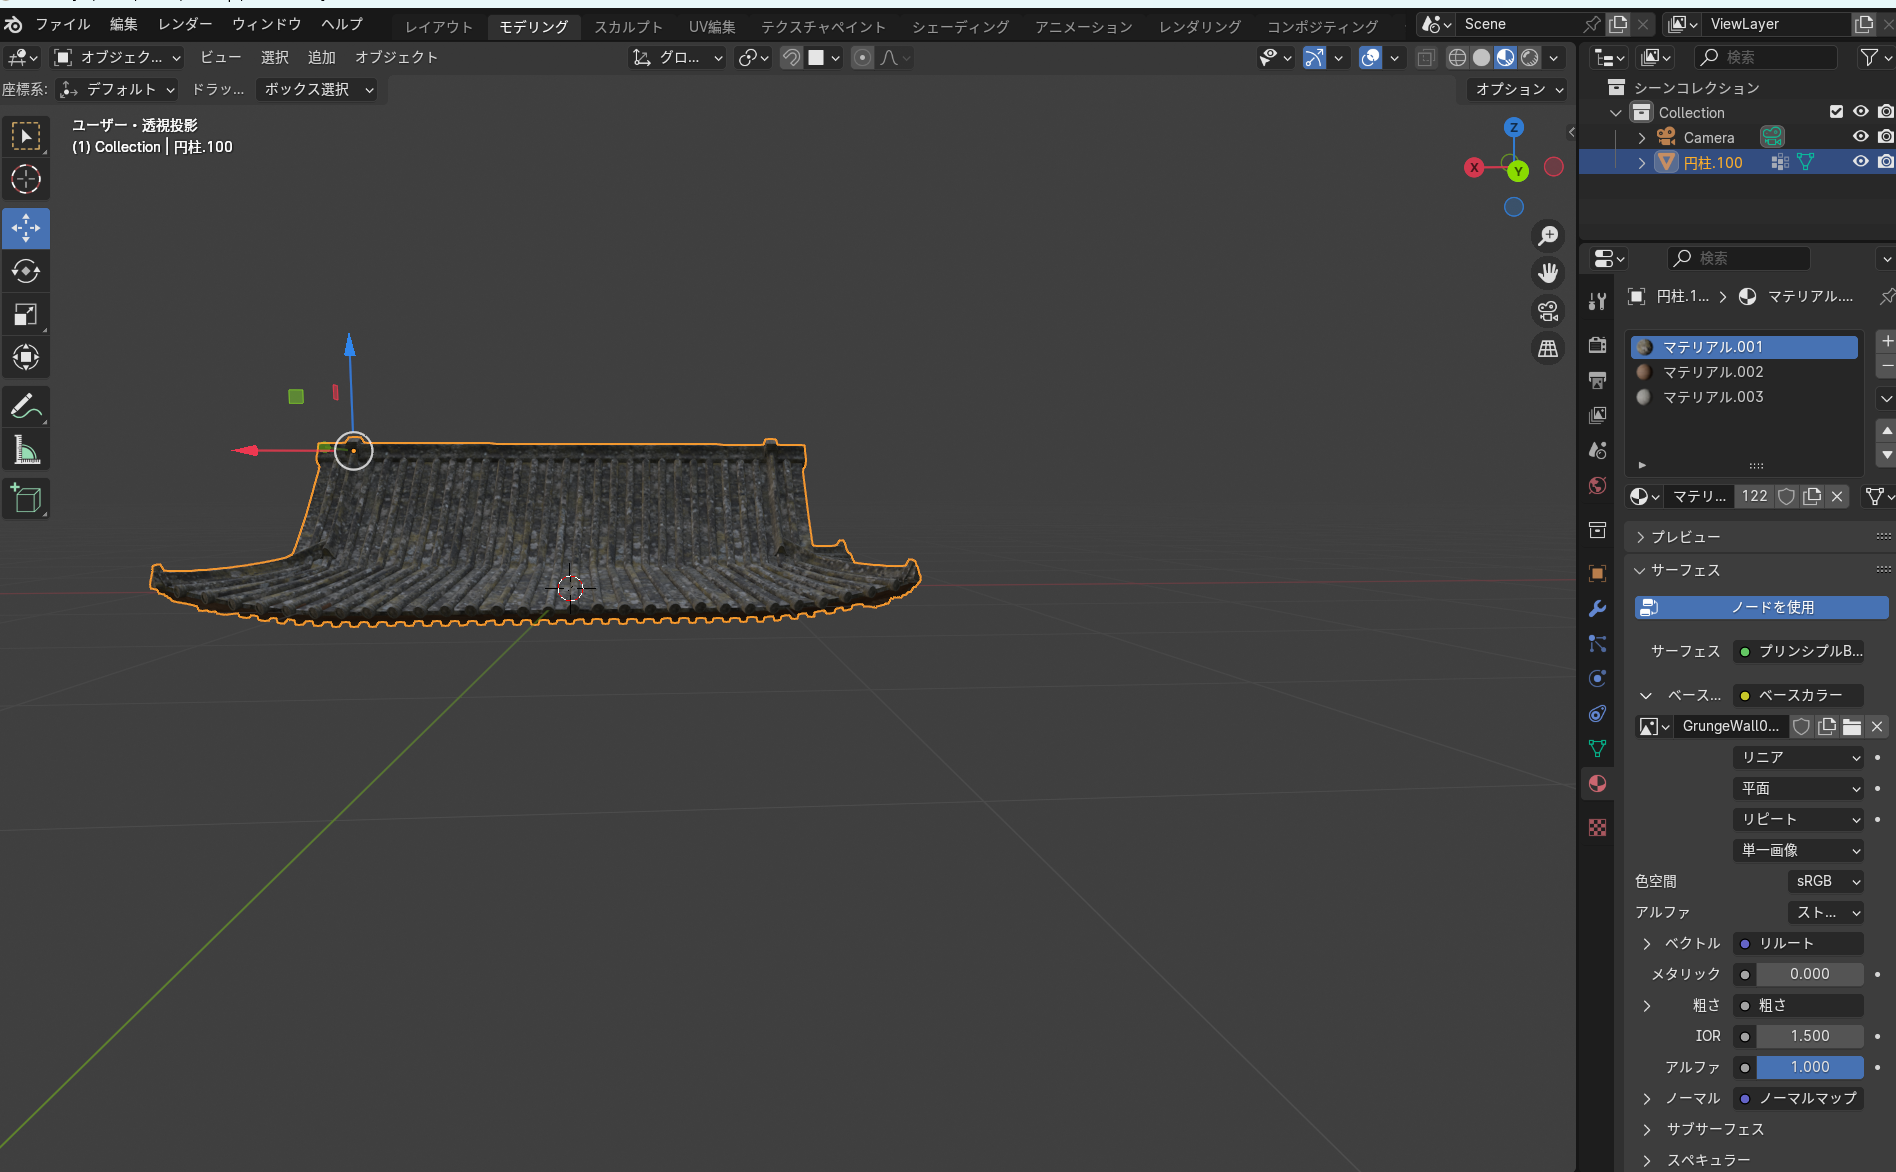Open the Modifiers wrench properties tab
Image resolution: width=1896 pixels, height=1172 pixels.
point(1597,608)
